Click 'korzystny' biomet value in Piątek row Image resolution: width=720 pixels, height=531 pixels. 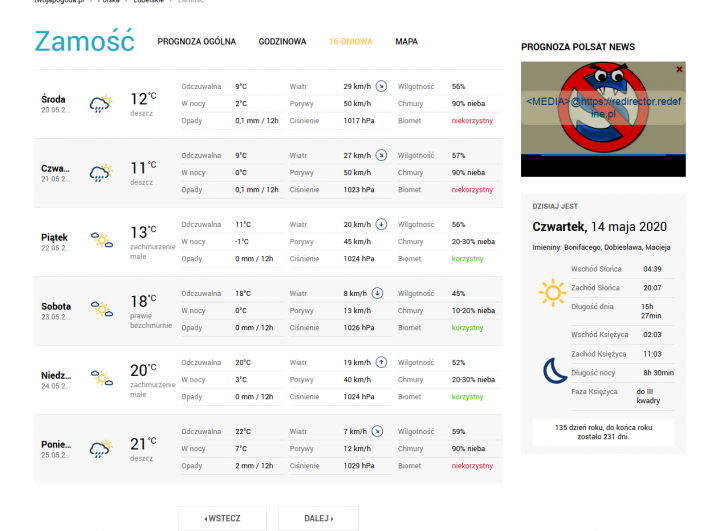(467, 259)
